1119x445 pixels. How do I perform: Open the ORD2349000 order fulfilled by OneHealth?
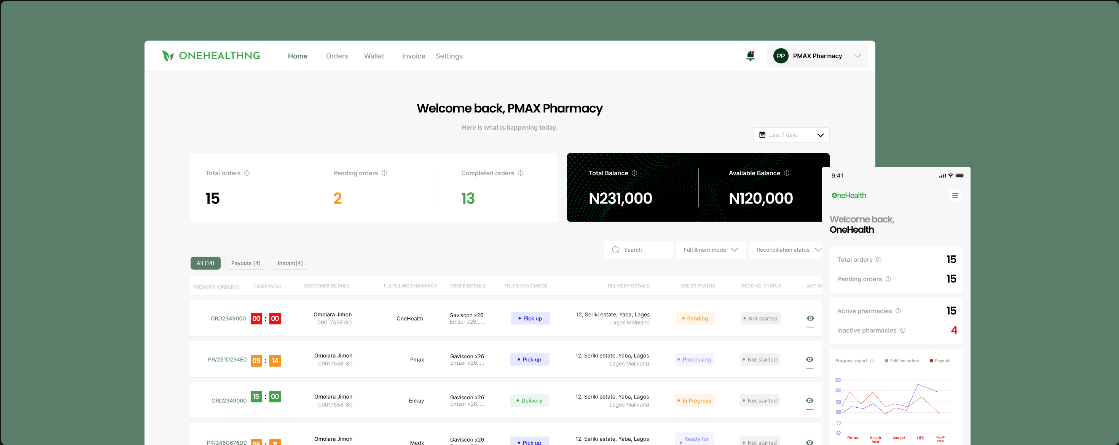(228, 319)
